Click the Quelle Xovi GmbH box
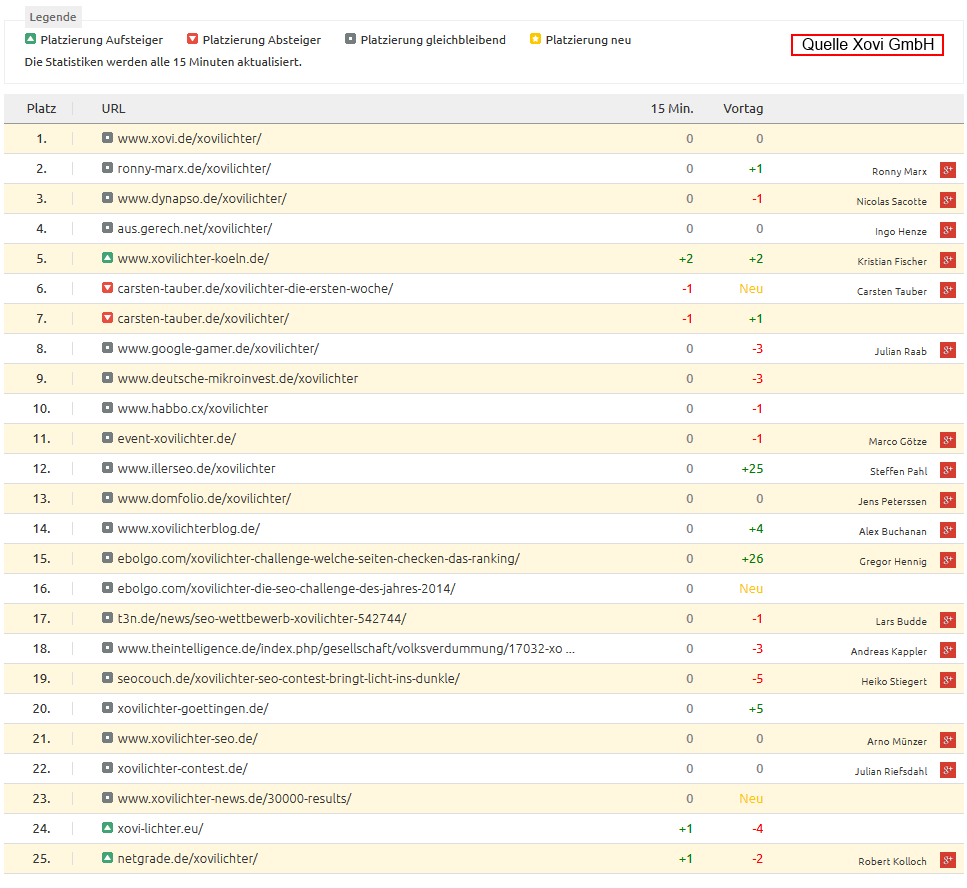 pyautogui.click(x=866, y=45)
